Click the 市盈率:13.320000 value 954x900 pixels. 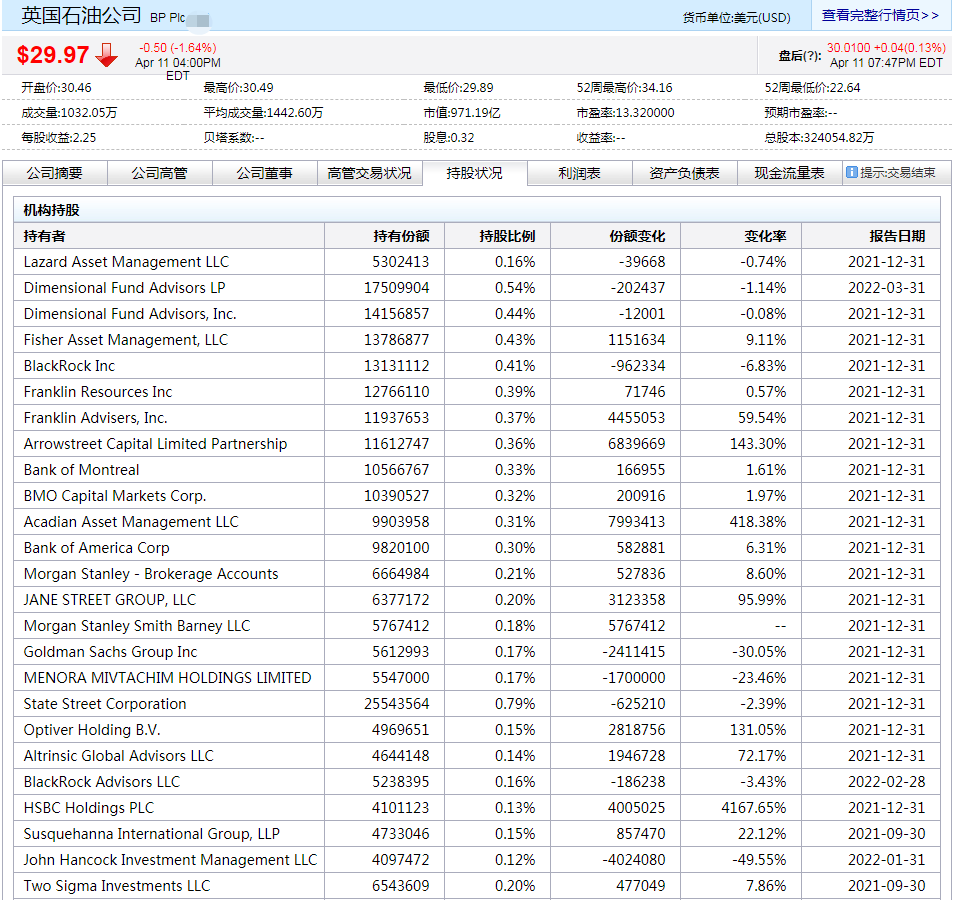[x=625, y=113]
